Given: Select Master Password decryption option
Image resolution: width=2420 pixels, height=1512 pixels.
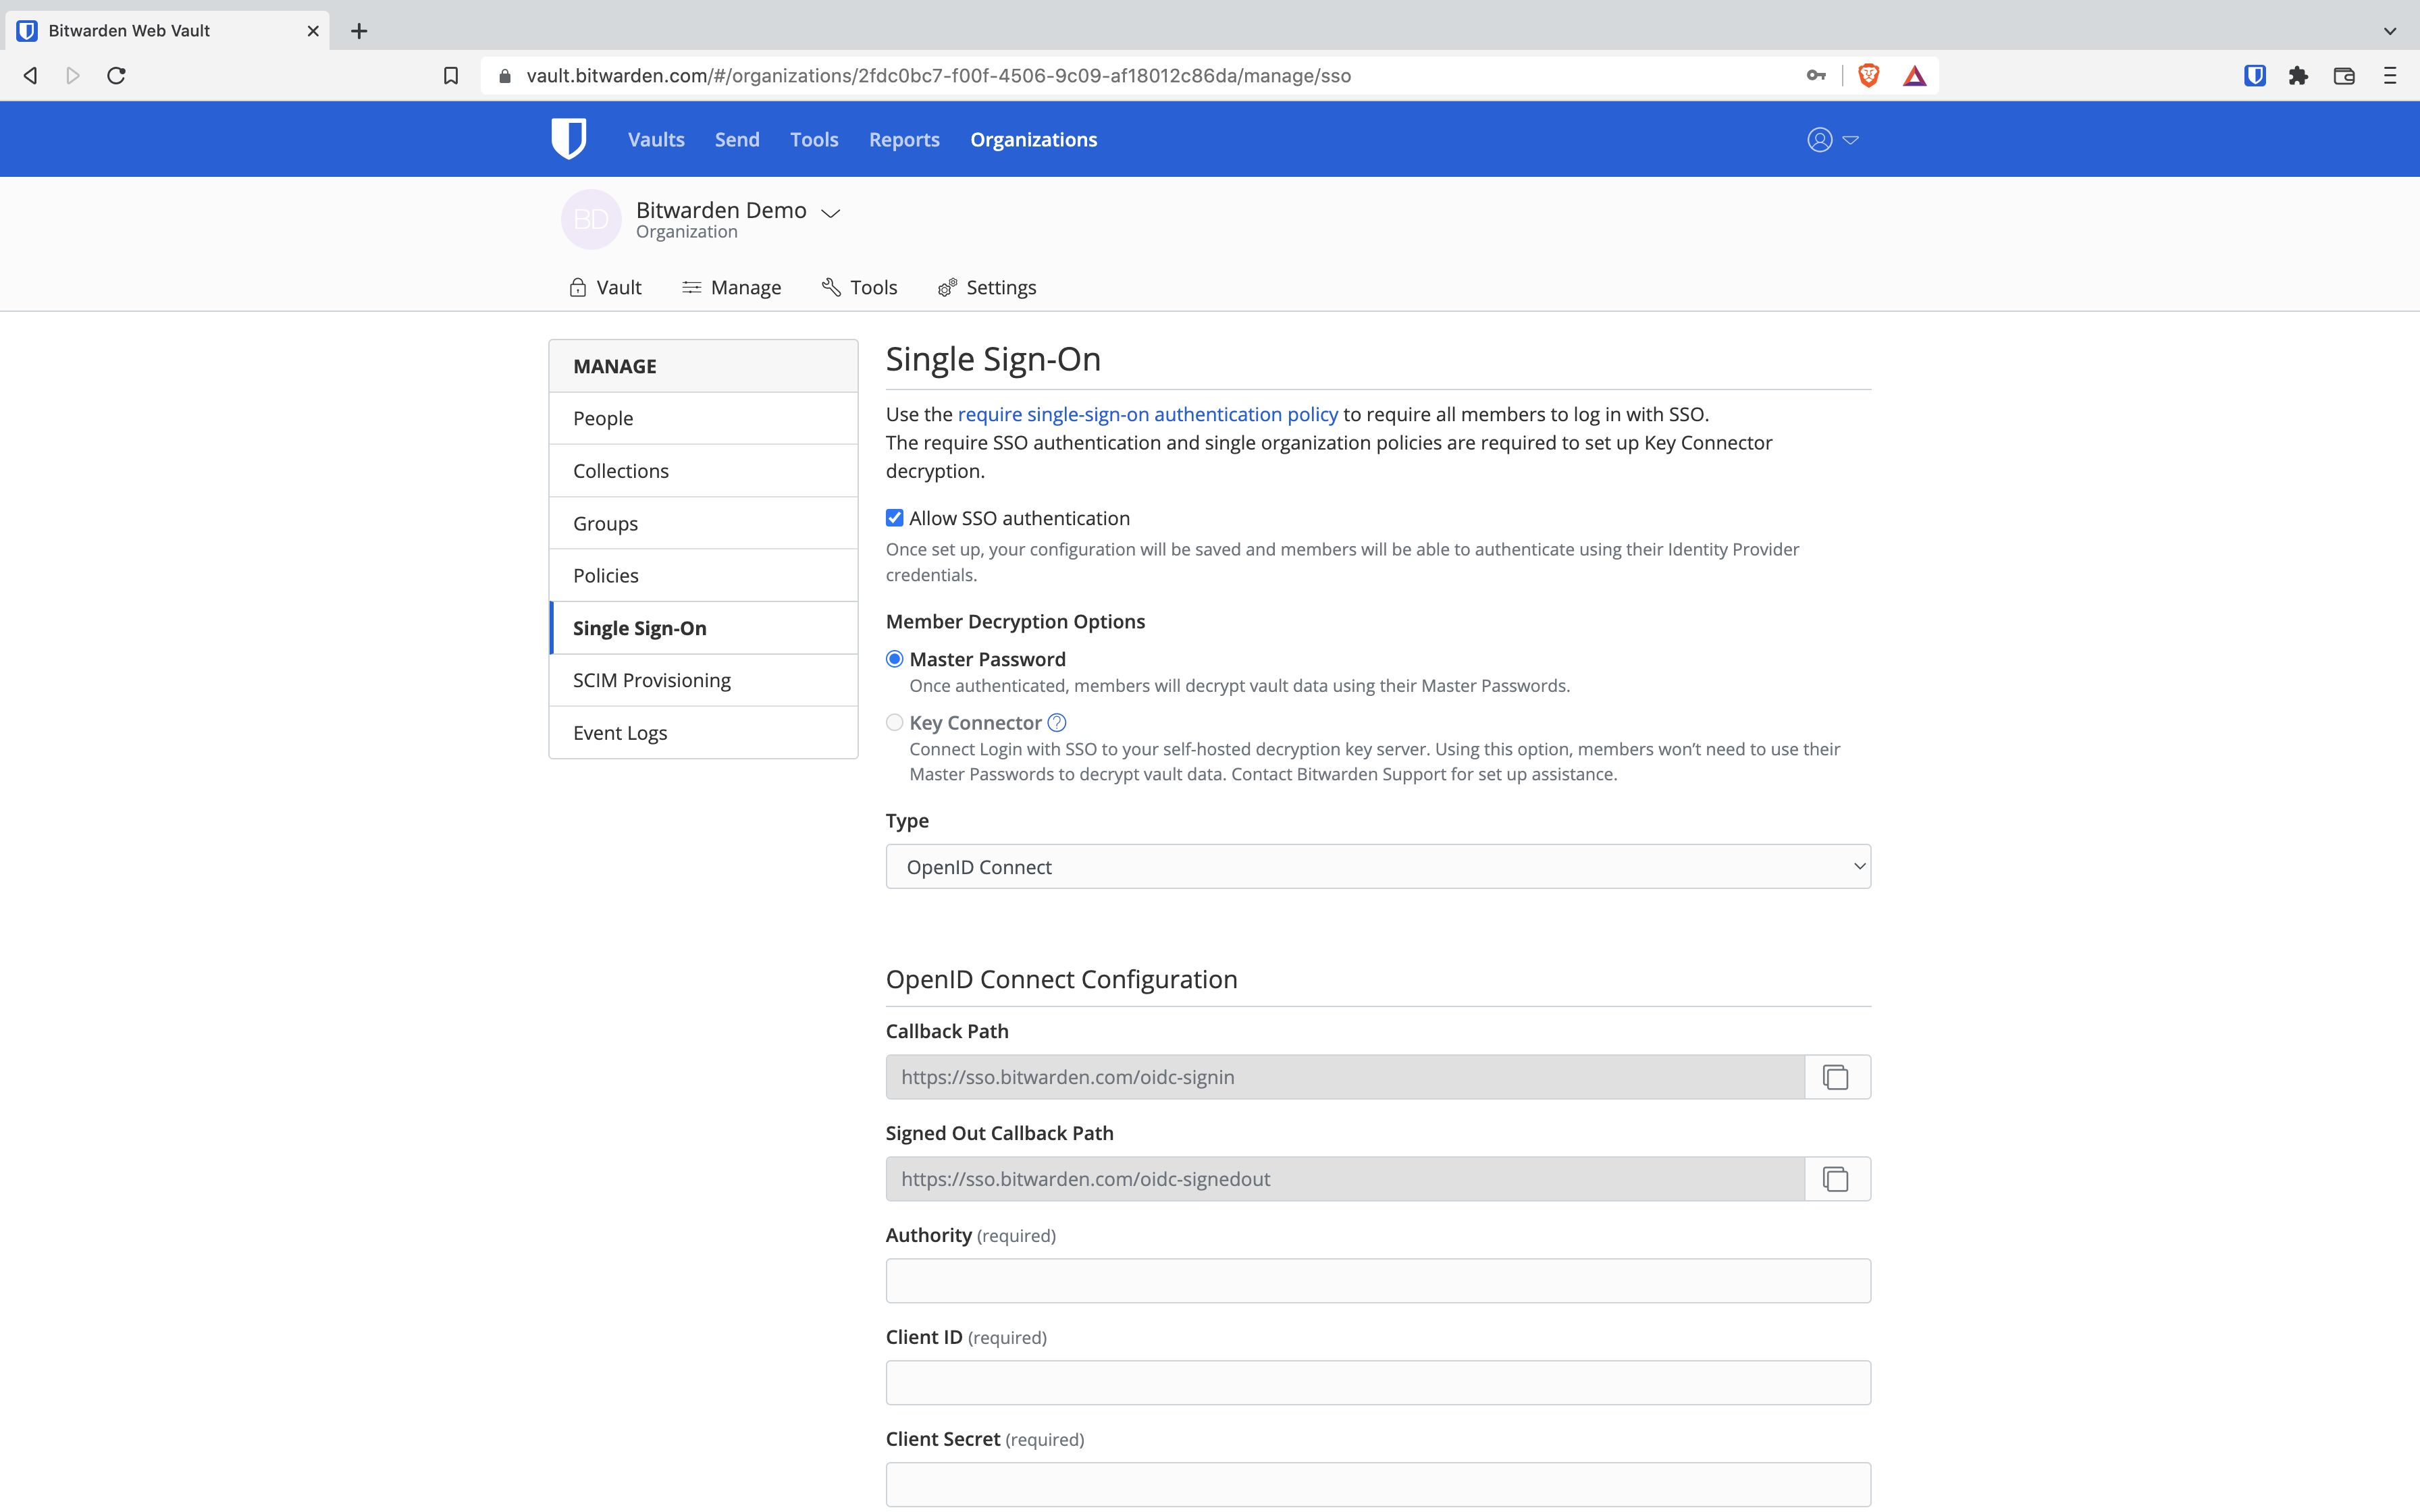Looking at the screenshot, I should 895,659.
